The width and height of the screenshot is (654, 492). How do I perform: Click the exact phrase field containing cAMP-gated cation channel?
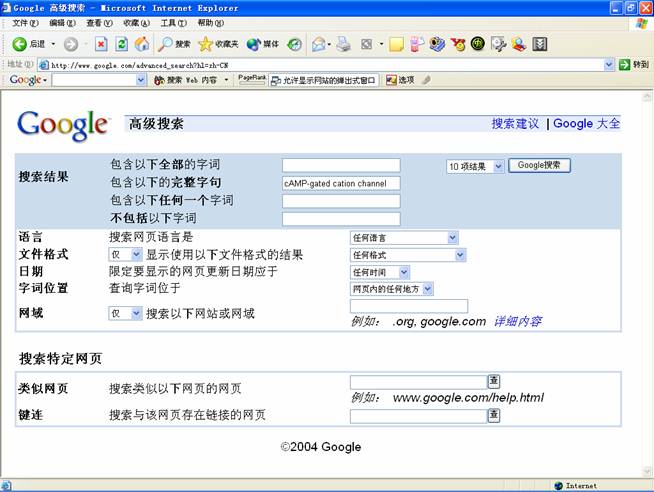pyautogui.click(x=341, y=183)
